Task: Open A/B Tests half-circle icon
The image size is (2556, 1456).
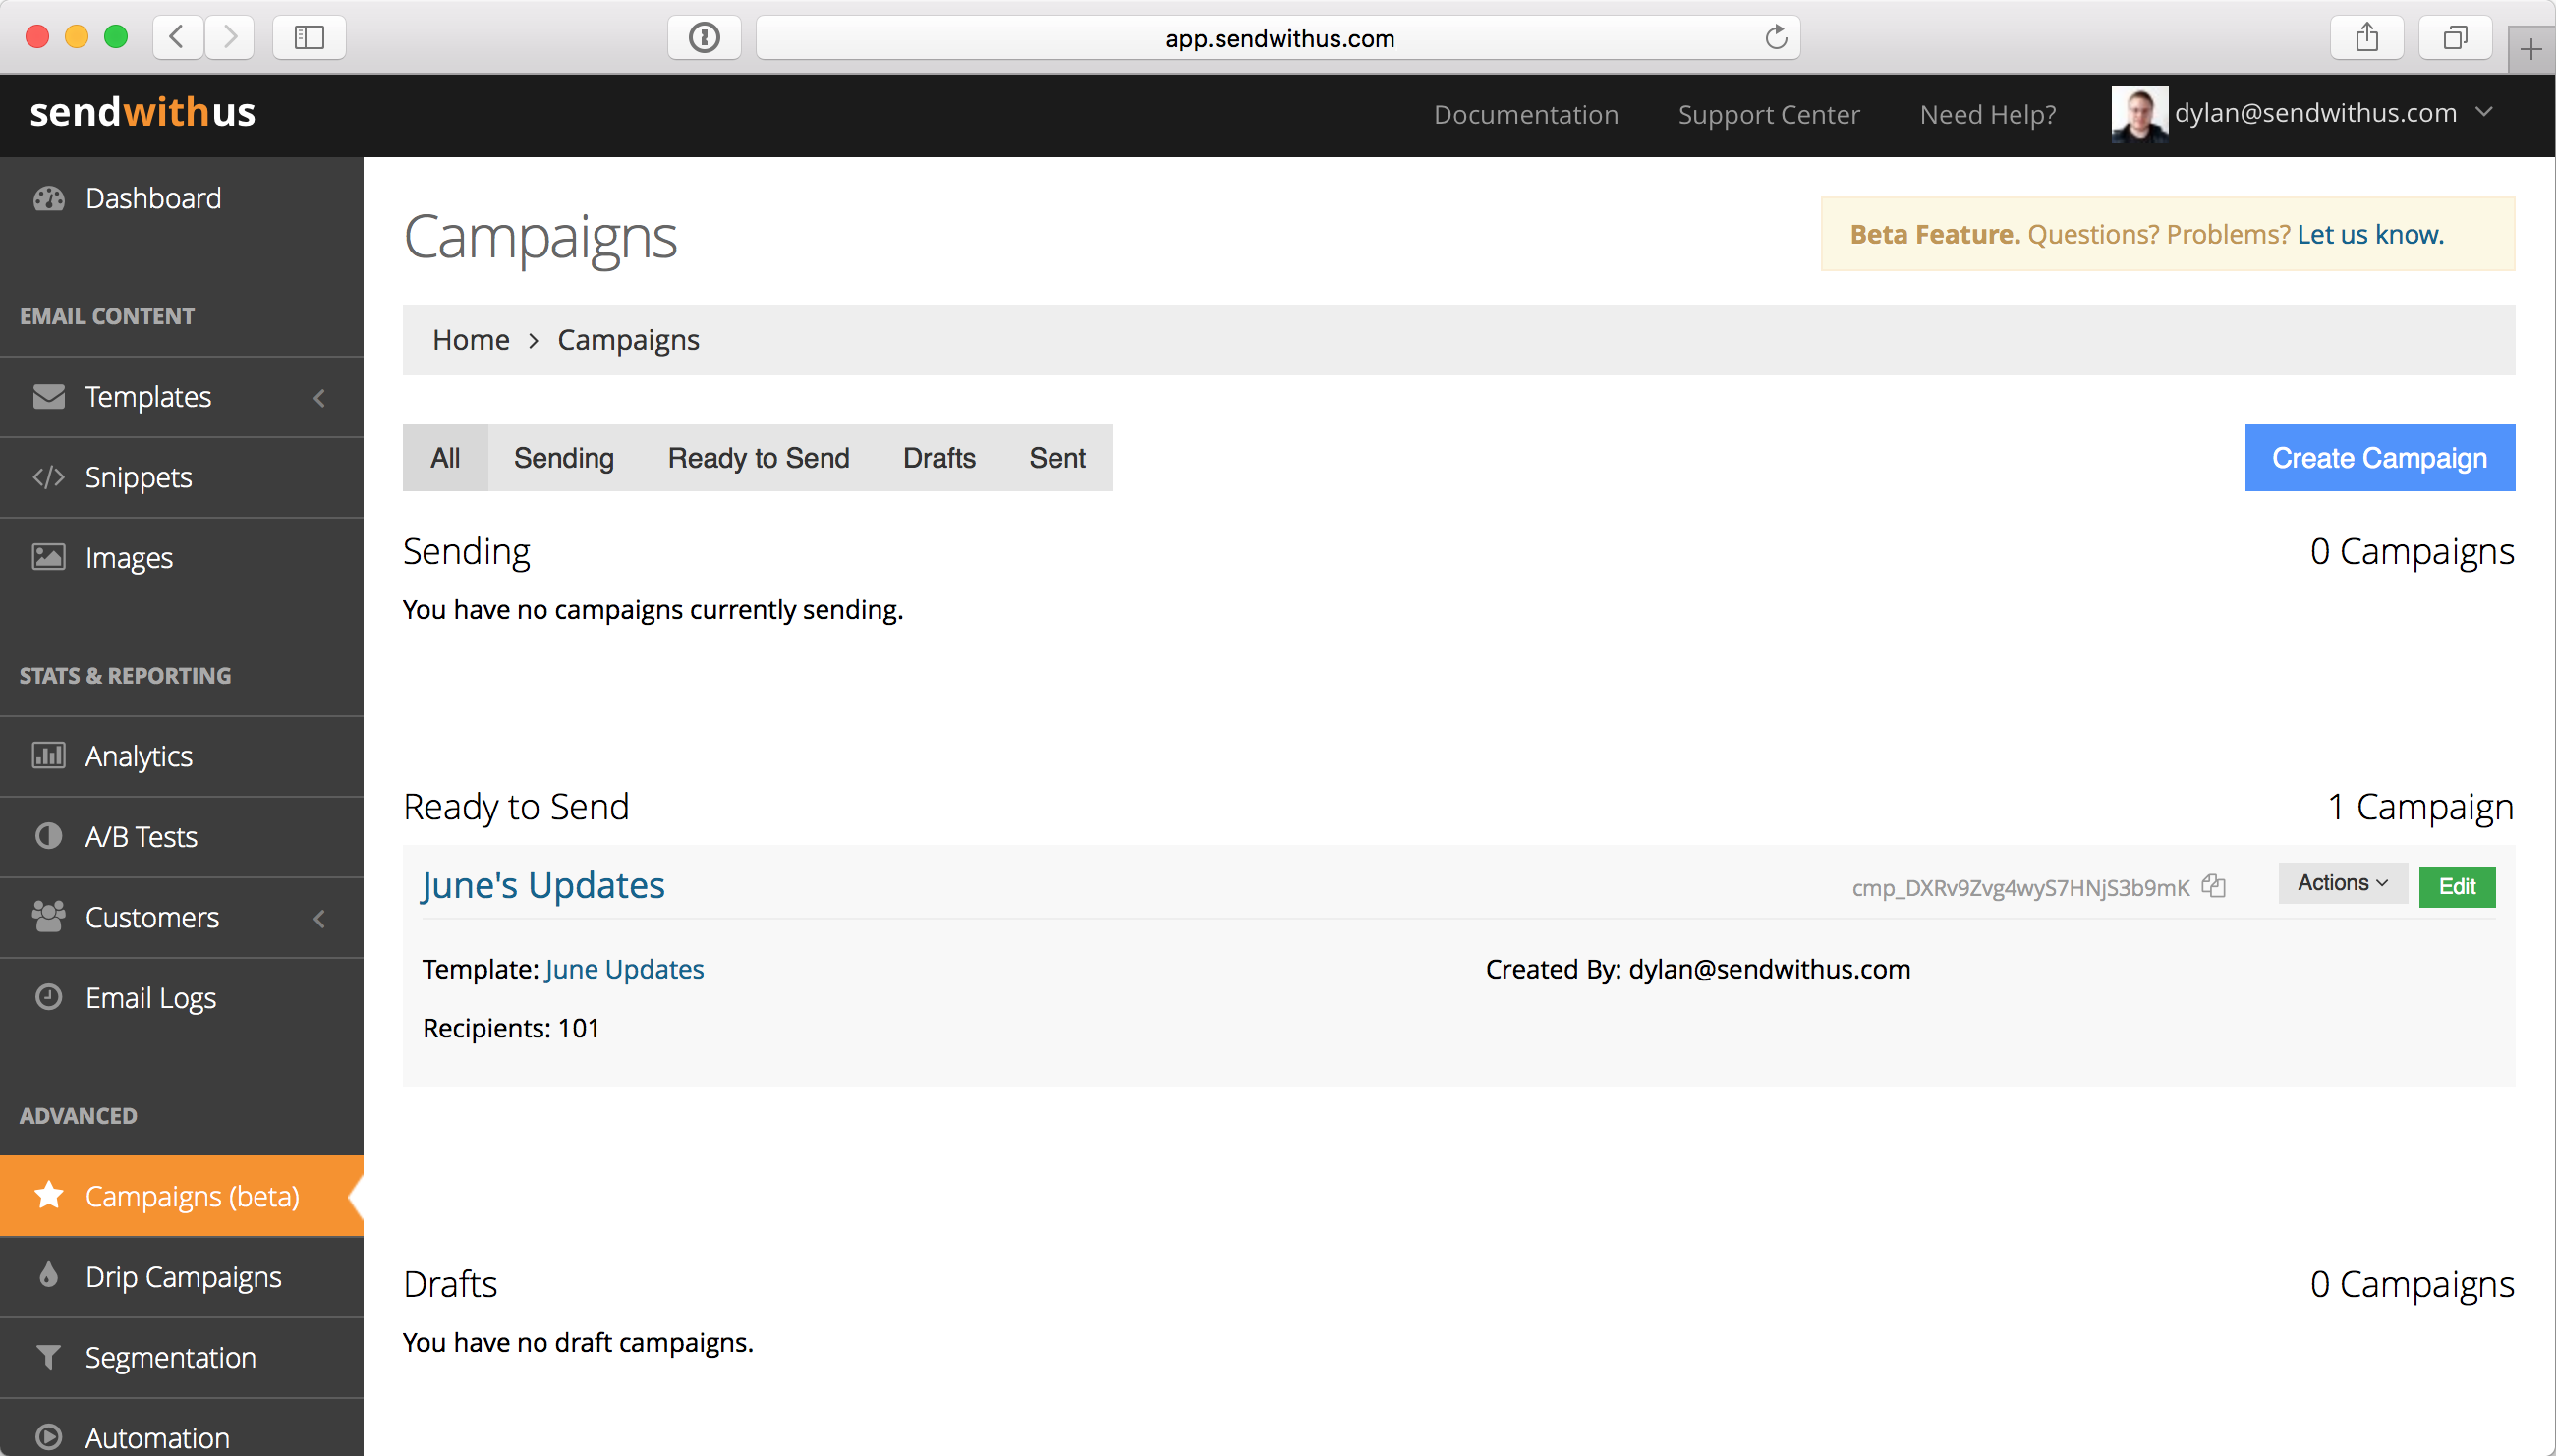Action: click(48, 836)
